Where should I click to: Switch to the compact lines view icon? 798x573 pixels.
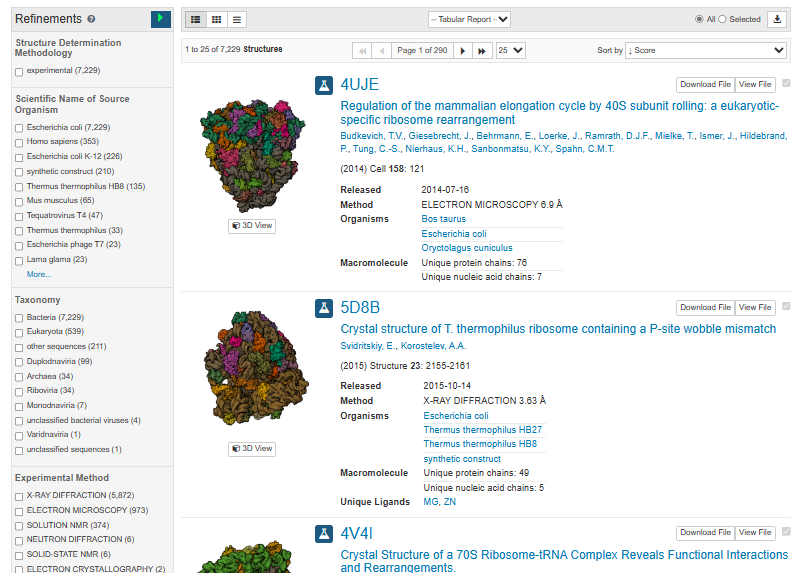pyautogui.click(x=237, y=19)
